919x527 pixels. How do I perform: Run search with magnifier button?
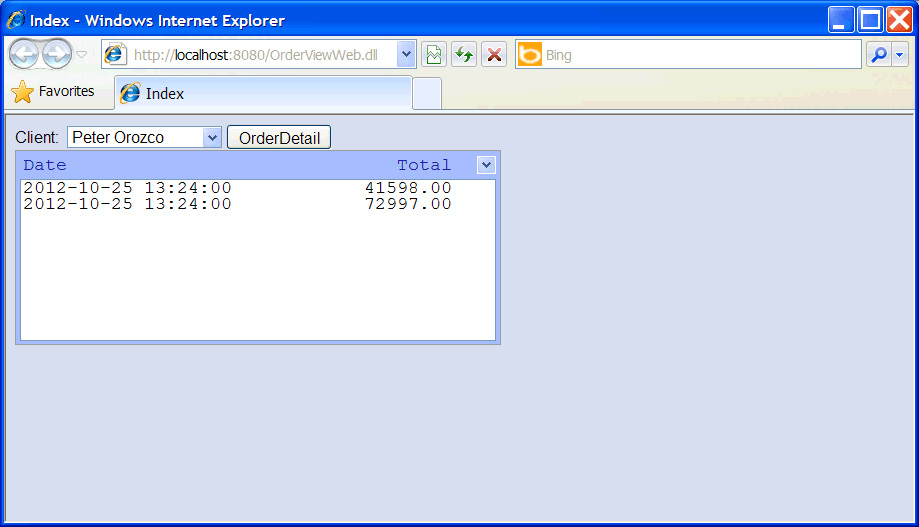pyautogui.click(x=879, y=55)
